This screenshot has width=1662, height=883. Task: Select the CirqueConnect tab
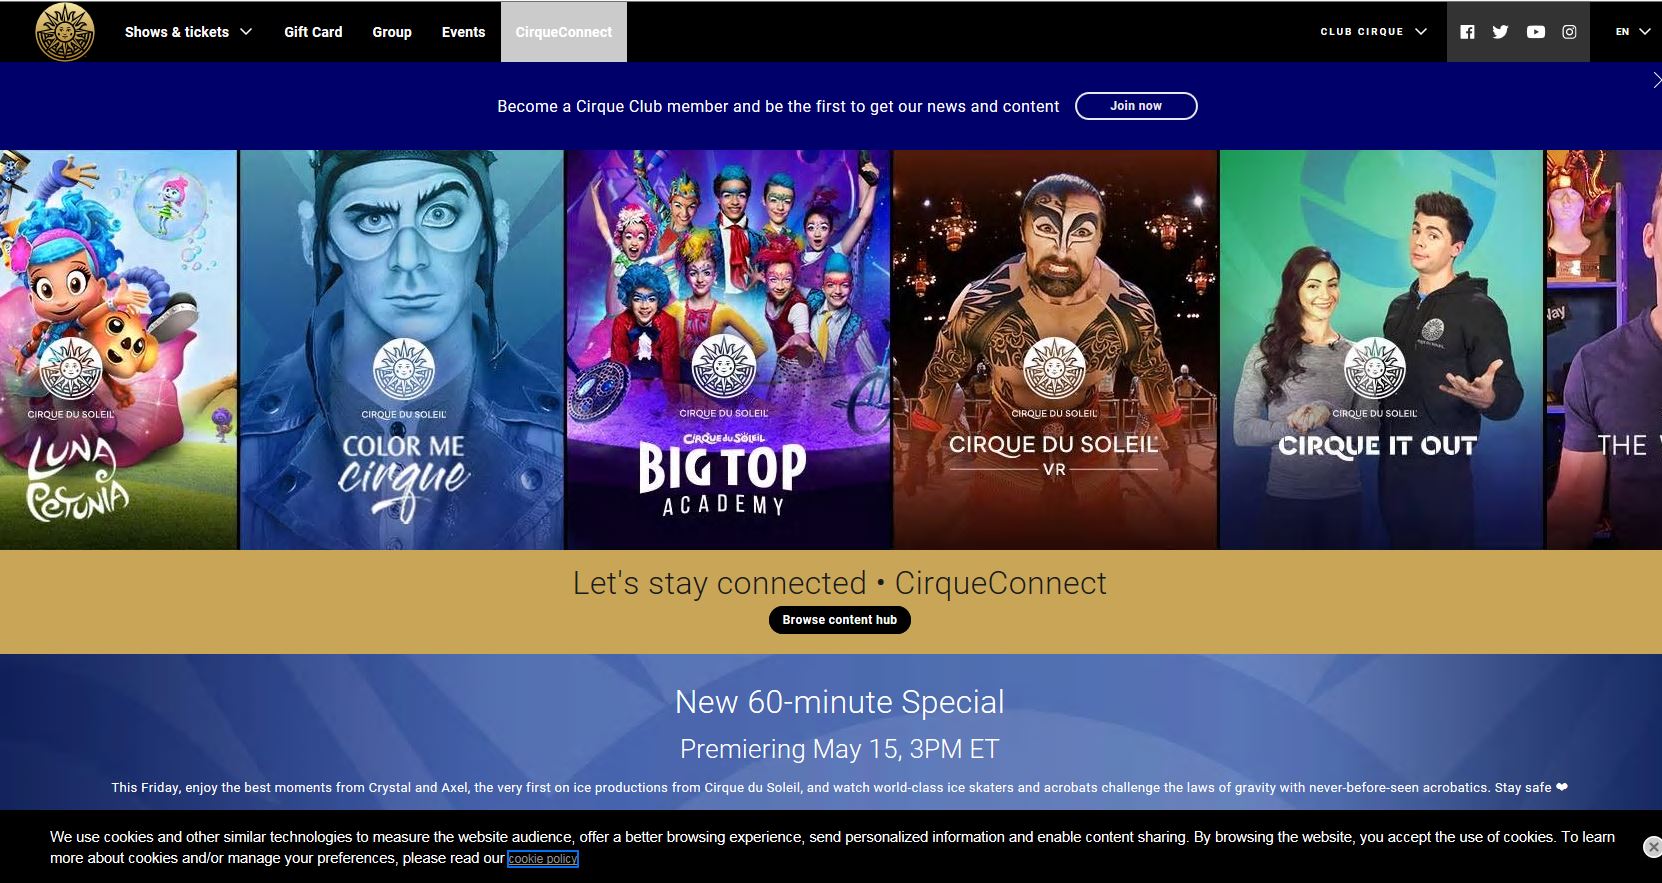[564, 32]
